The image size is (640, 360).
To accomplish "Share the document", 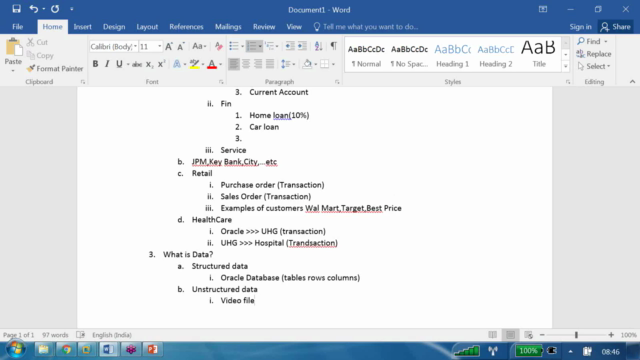I will click(x=616, y=27).
